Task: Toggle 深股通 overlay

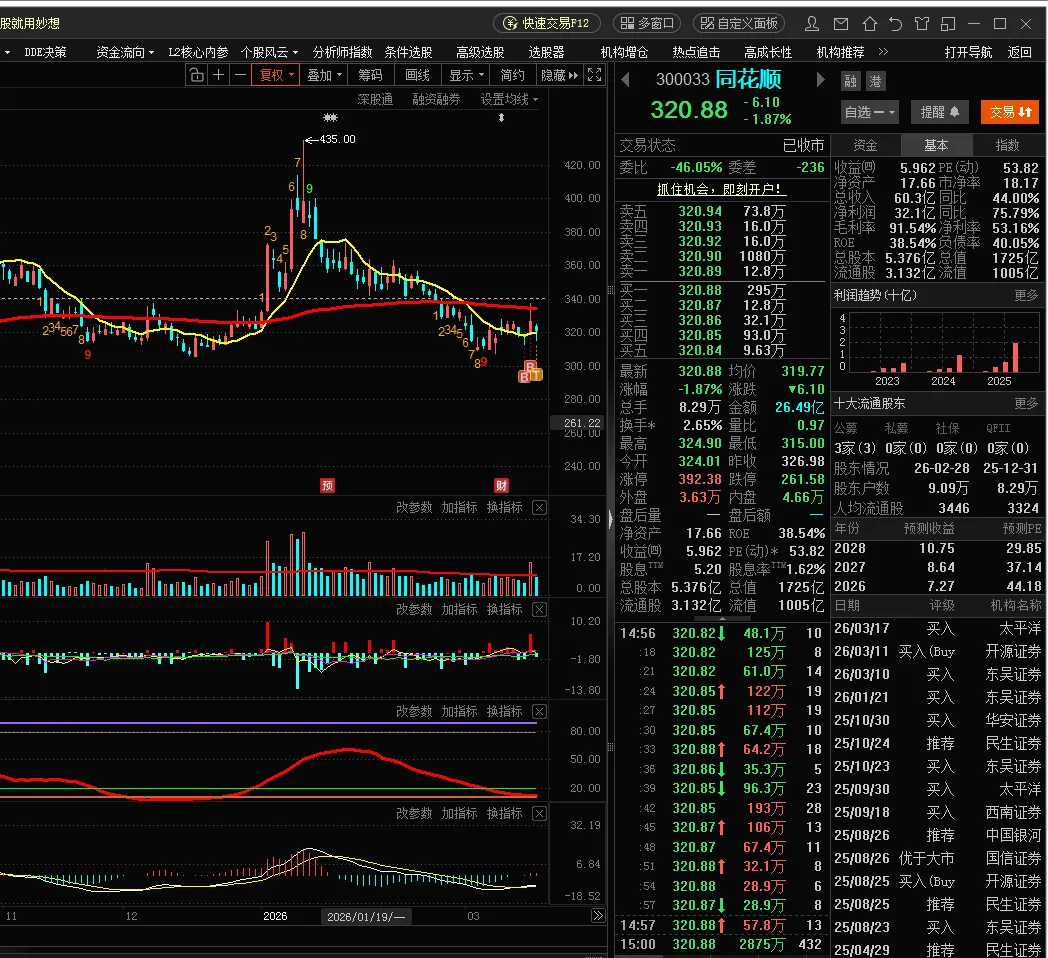Action: [375, 100]
